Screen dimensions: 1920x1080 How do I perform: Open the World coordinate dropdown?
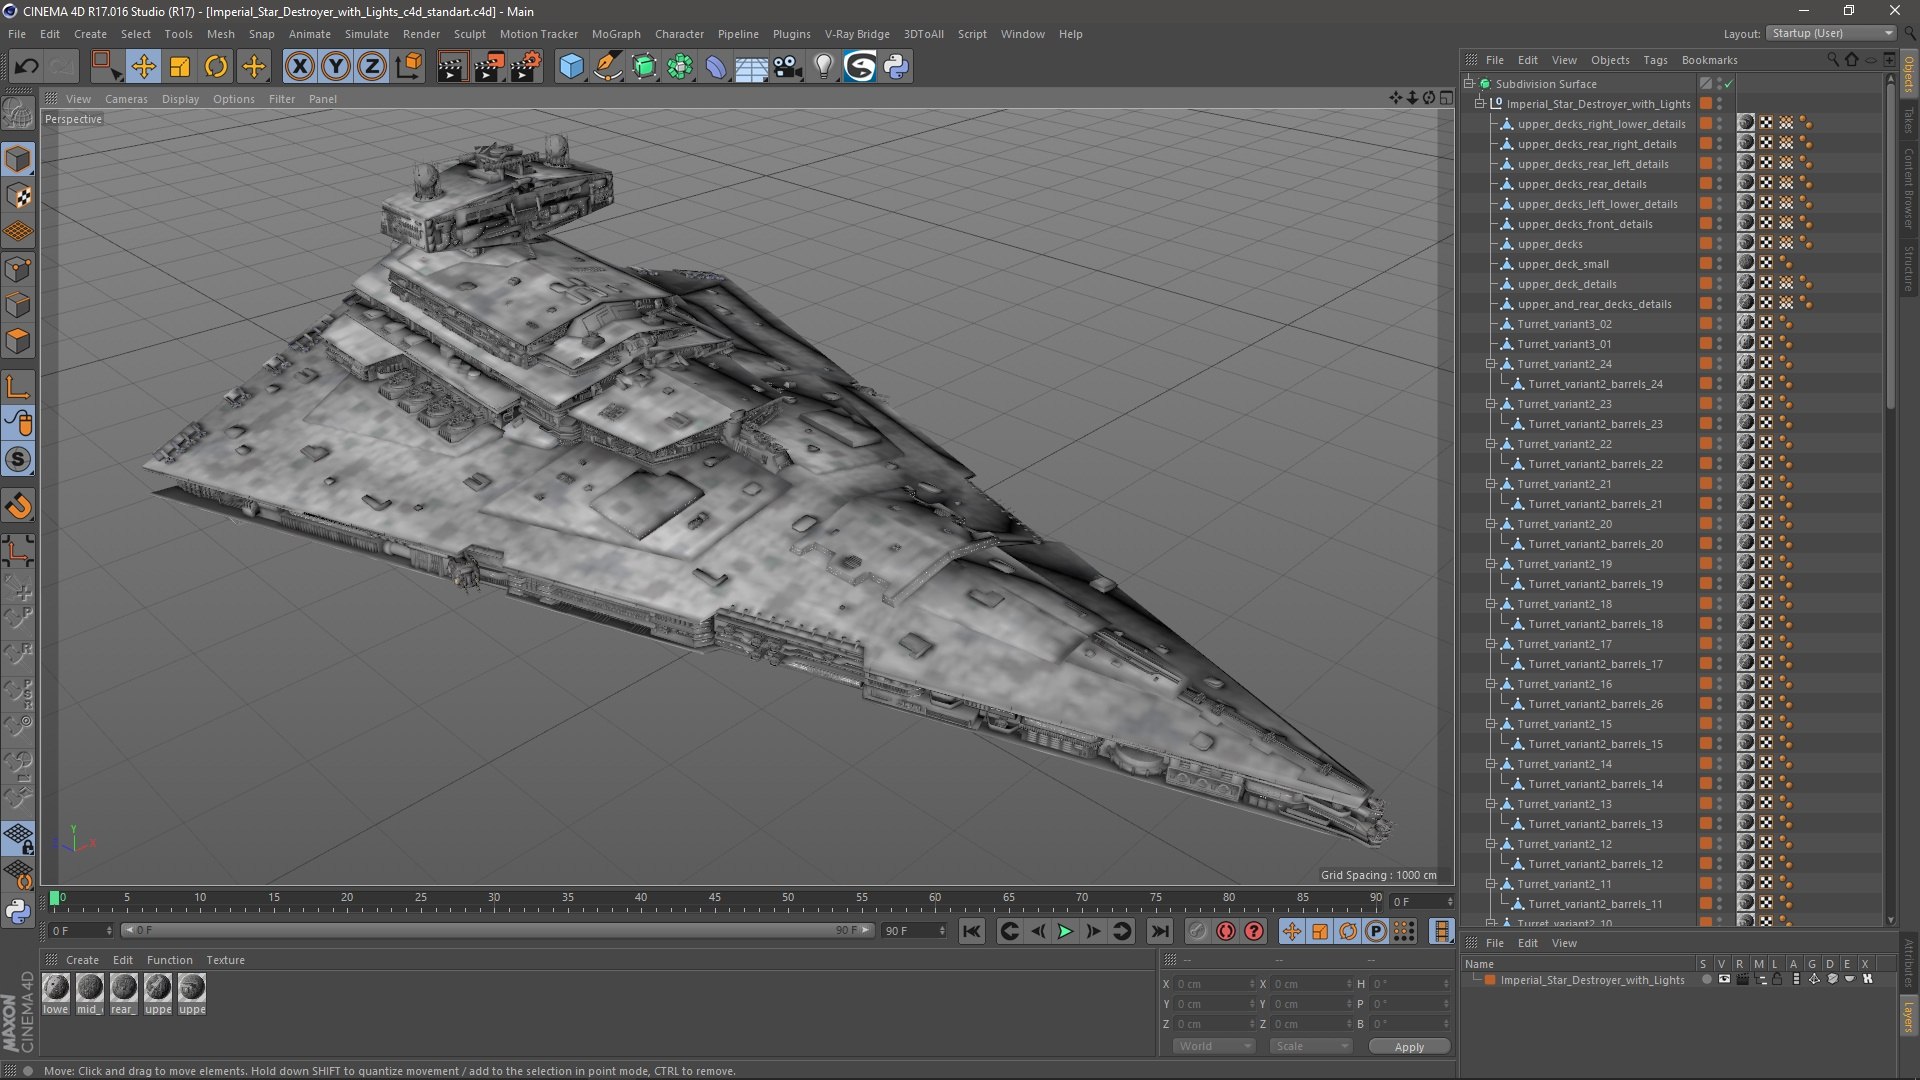[1213, 1046]
